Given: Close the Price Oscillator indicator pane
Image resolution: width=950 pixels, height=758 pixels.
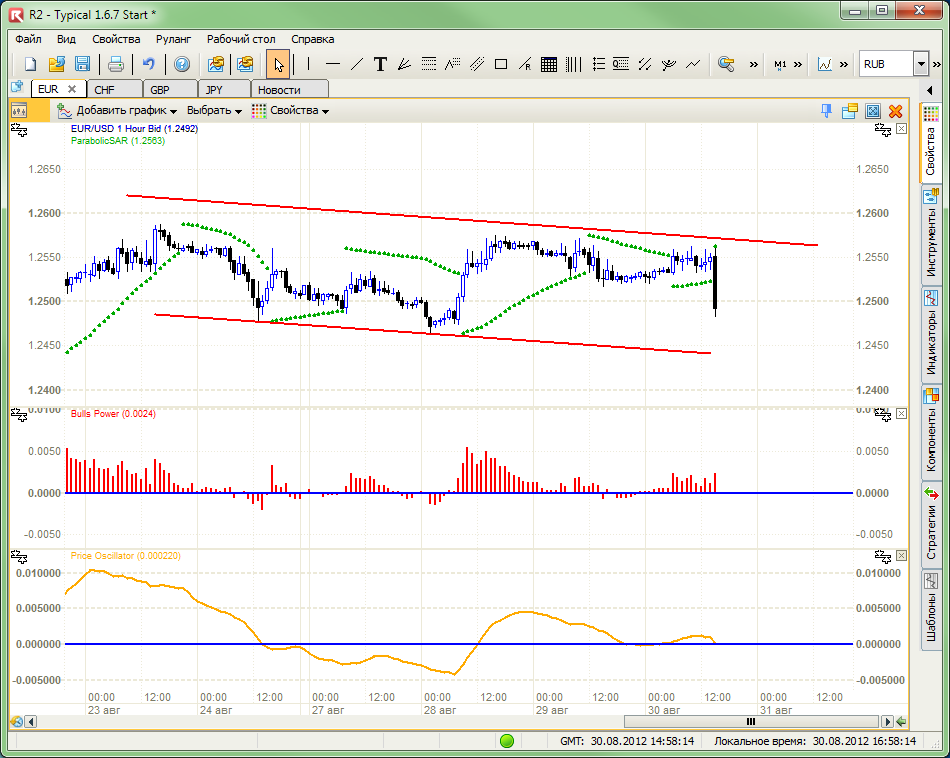Looking at the screenshot, I should tap(902, 556).
